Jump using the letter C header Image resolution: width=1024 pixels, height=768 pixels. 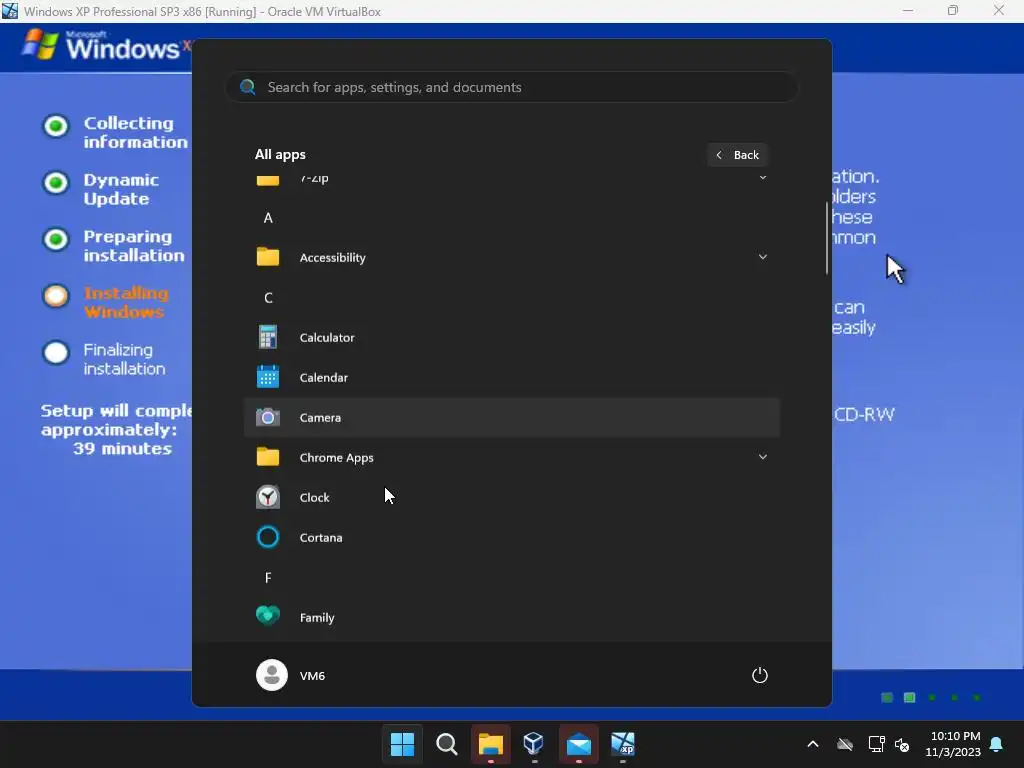coord(268,298)
